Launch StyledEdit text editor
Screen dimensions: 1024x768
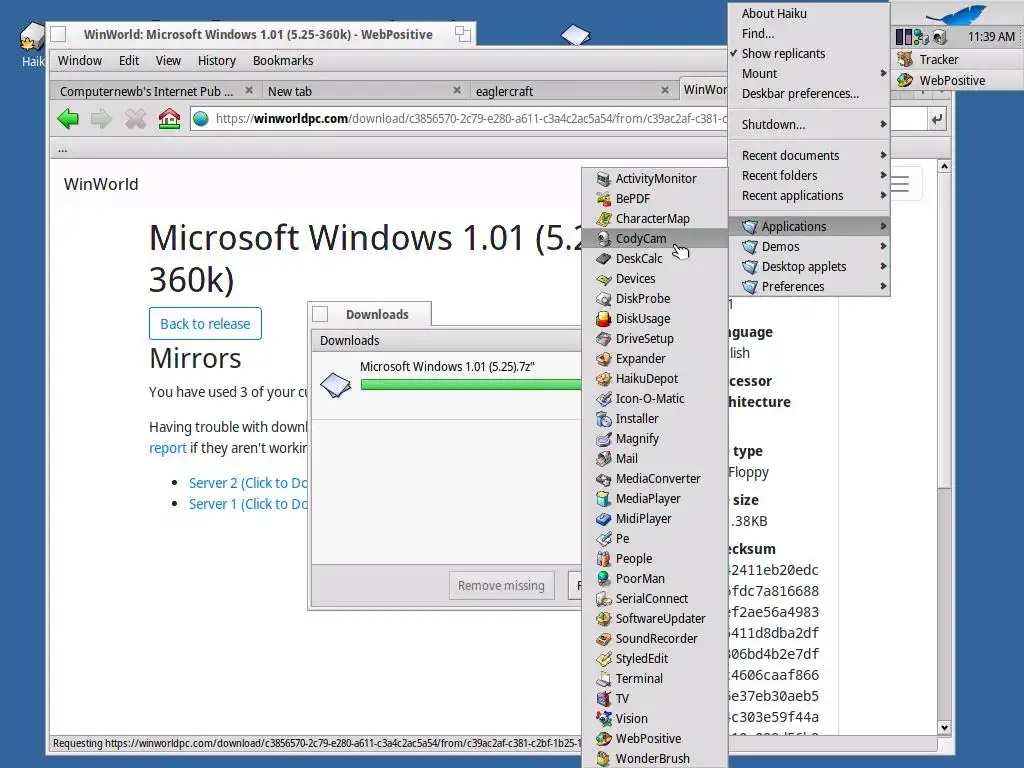coord(654,658)
